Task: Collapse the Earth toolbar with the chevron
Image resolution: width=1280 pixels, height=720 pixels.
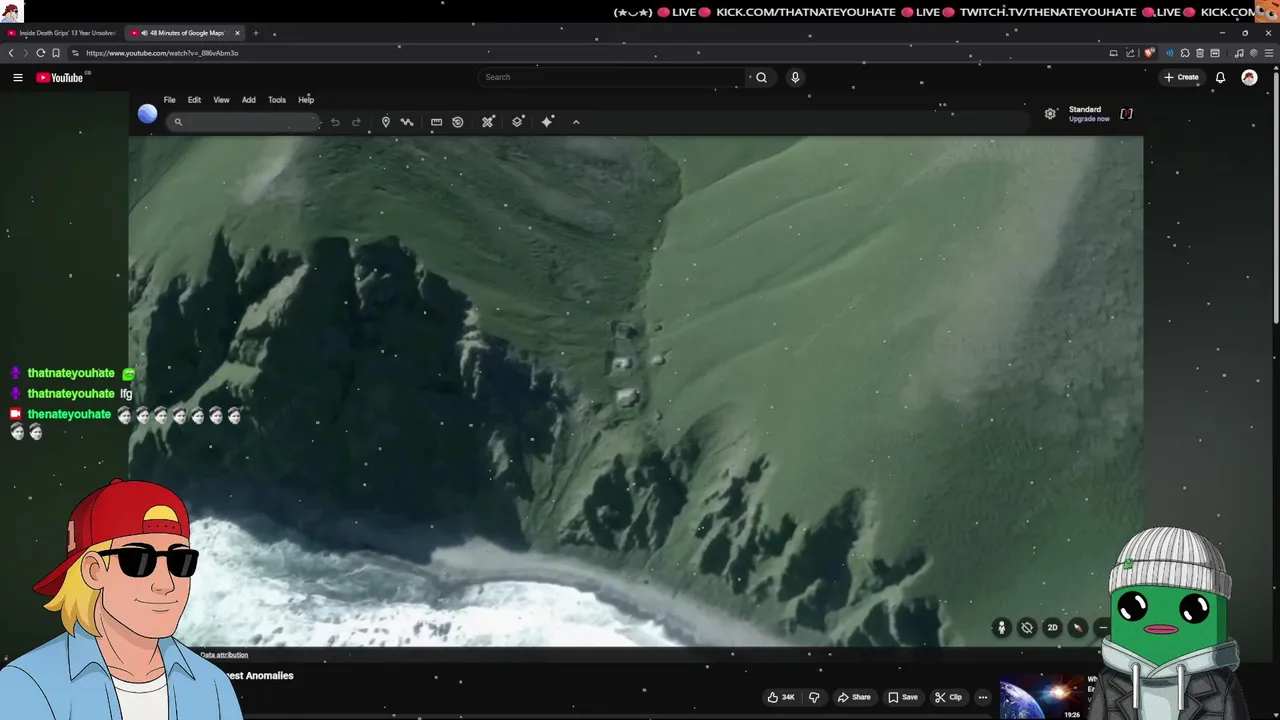Action: pyautogui.click(x=576, y=122)
